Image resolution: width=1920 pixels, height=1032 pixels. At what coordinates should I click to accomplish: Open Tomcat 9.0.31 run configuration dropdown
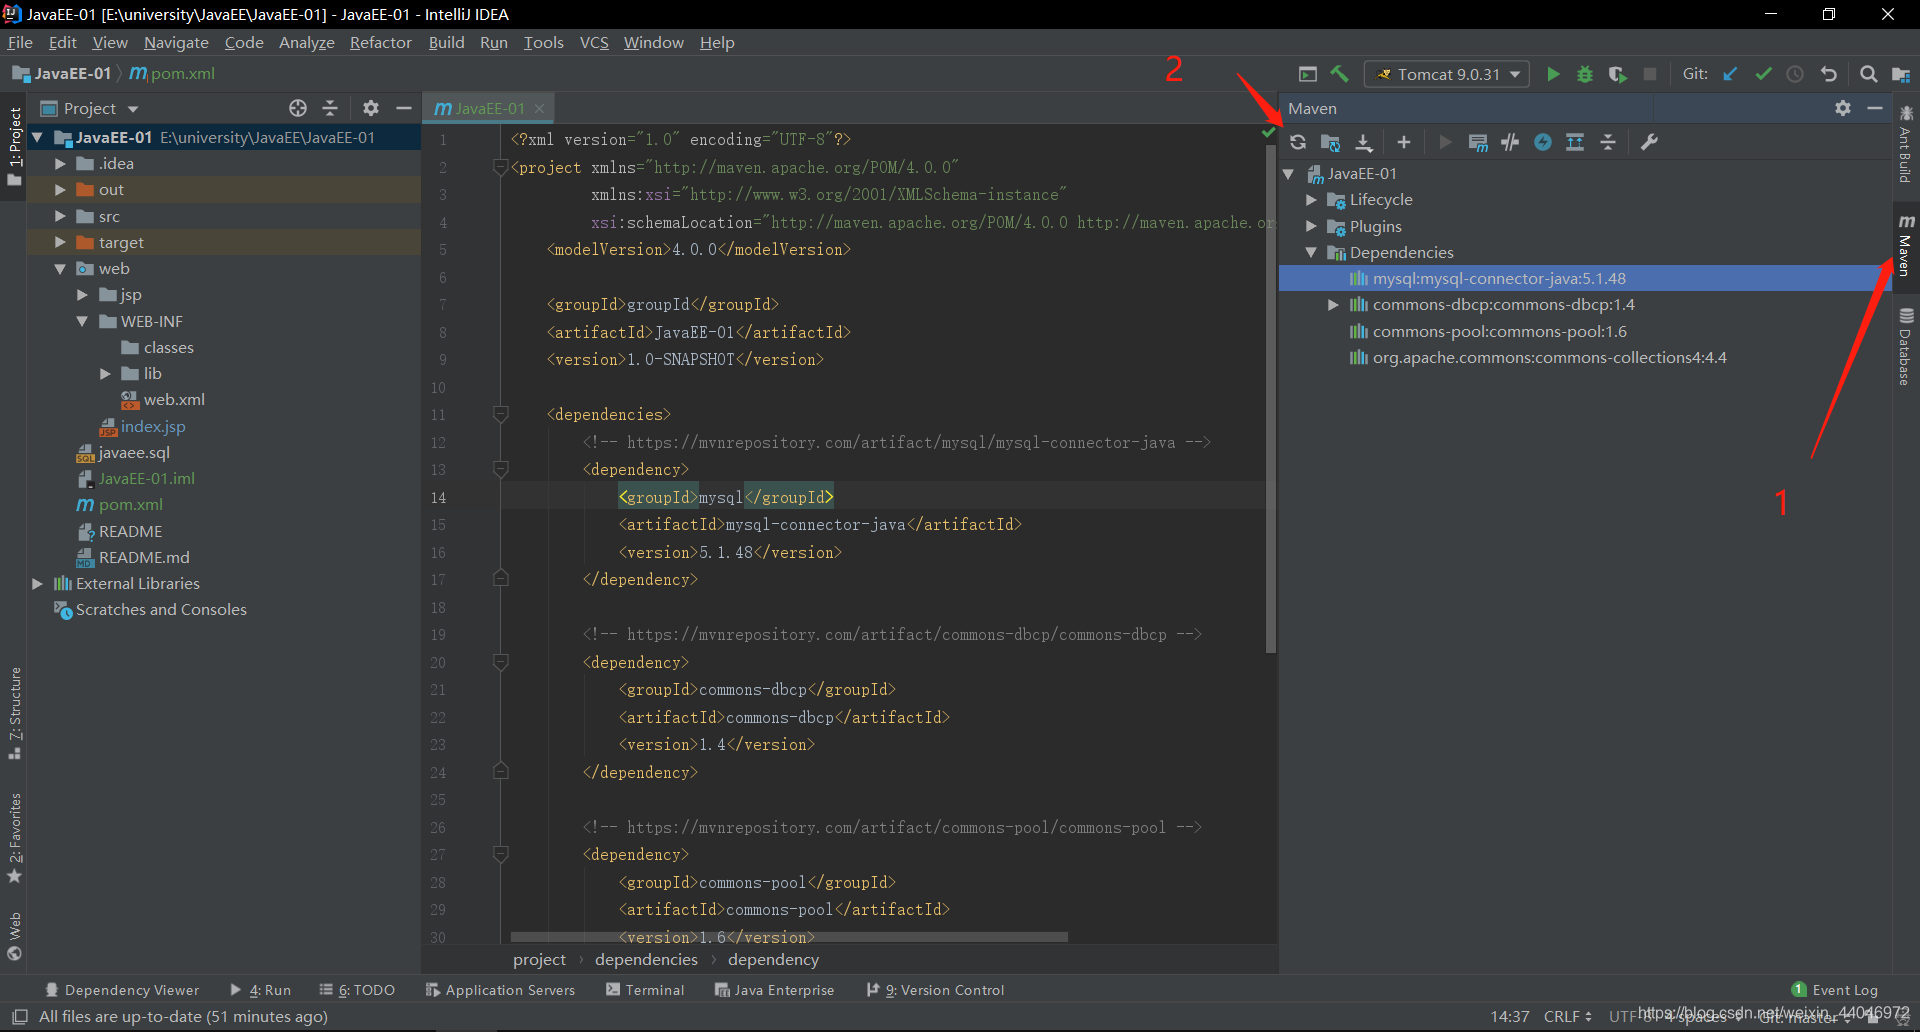1448,74
